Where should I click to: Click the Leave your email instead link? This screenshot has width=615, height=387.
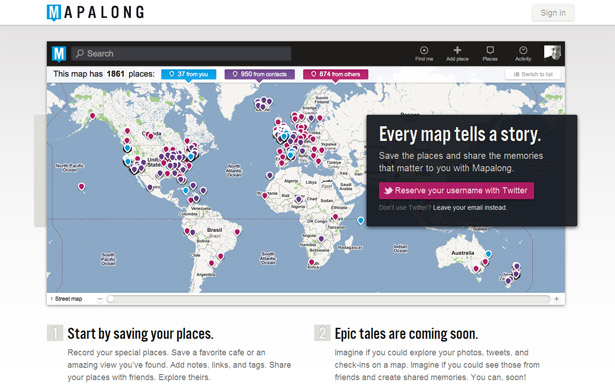(469, 208)
